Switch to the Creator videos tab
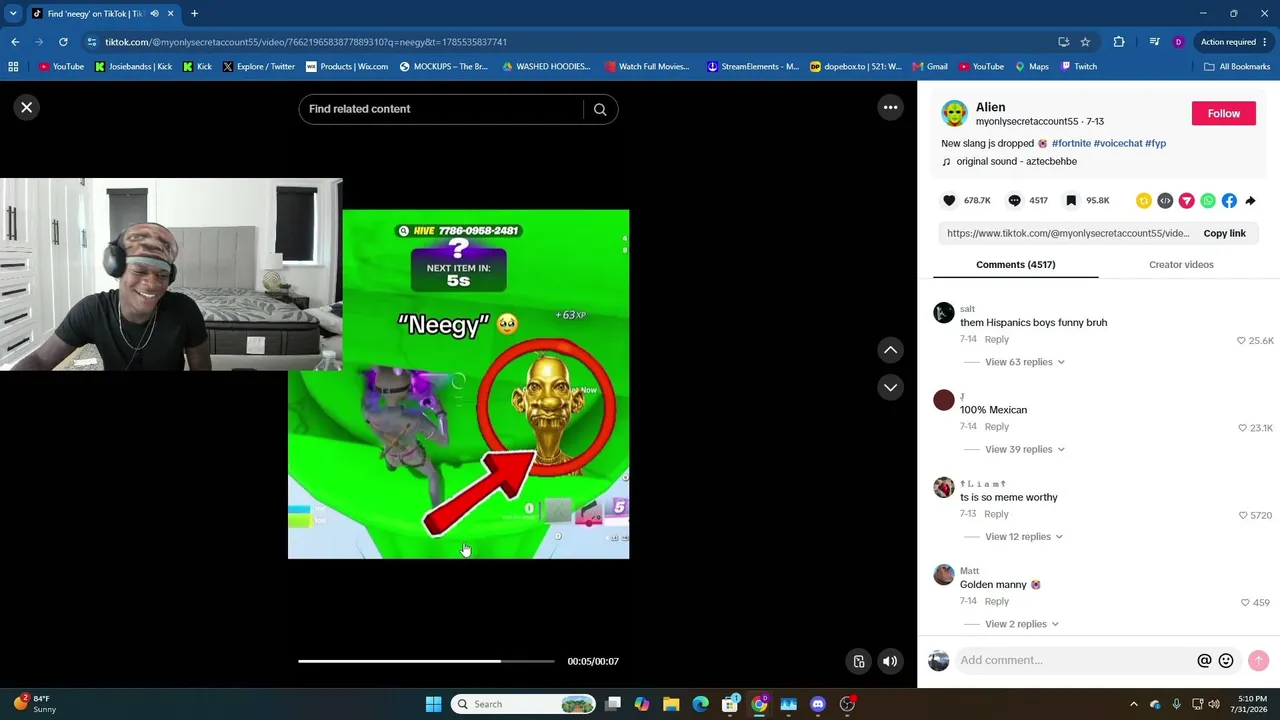The width and height of the screenshot is (1280, 720). pos(1181,265)
